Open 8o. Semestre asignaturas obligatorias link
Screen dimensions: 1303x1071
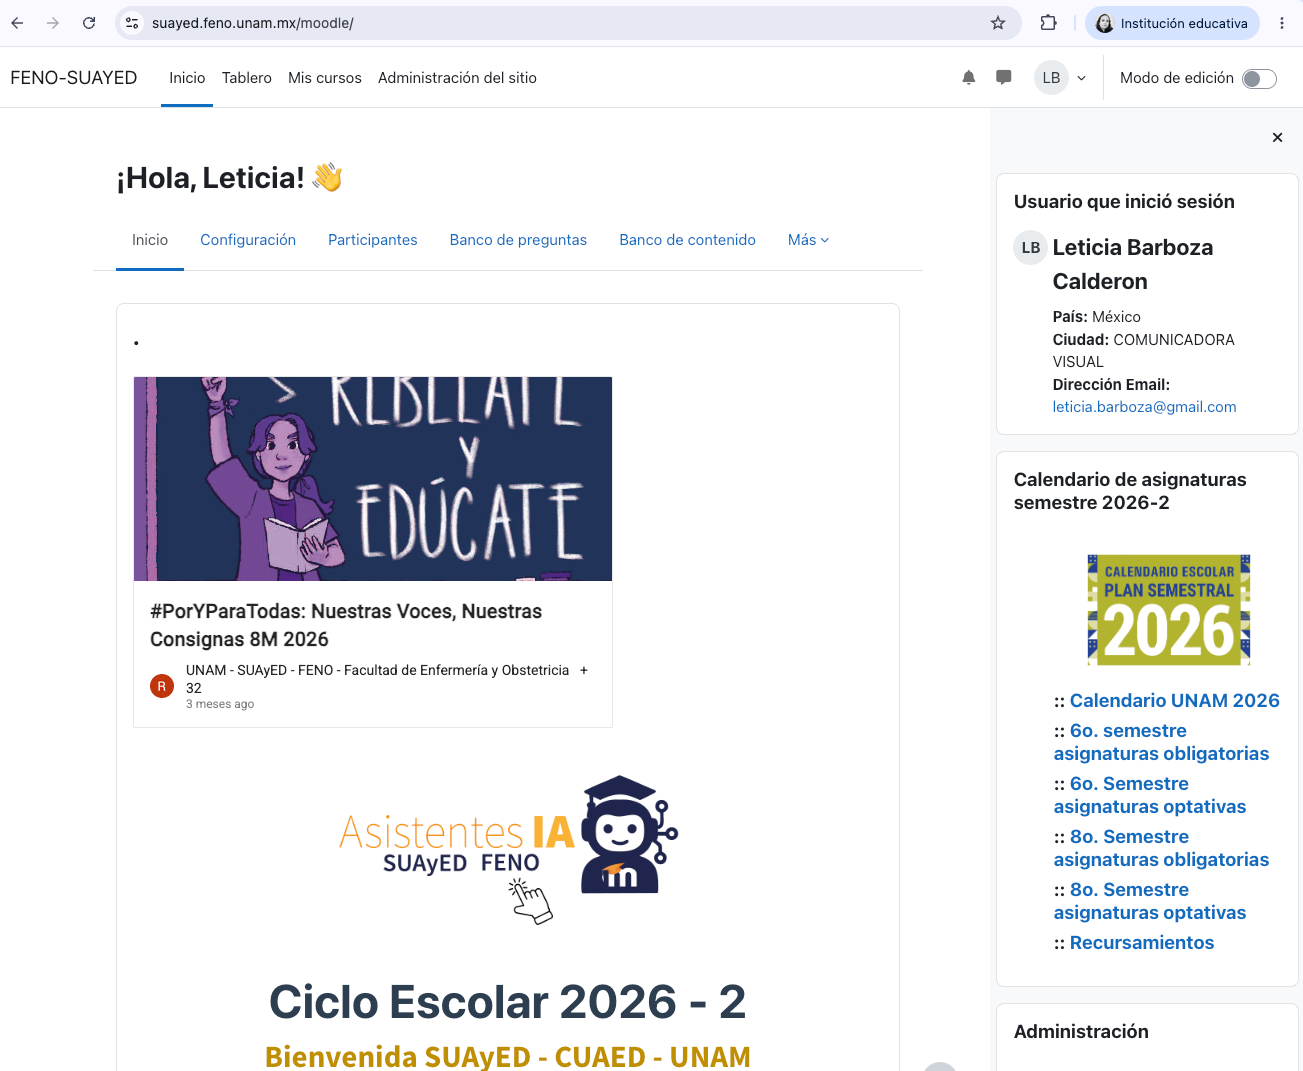click(x=1161, y=848)
